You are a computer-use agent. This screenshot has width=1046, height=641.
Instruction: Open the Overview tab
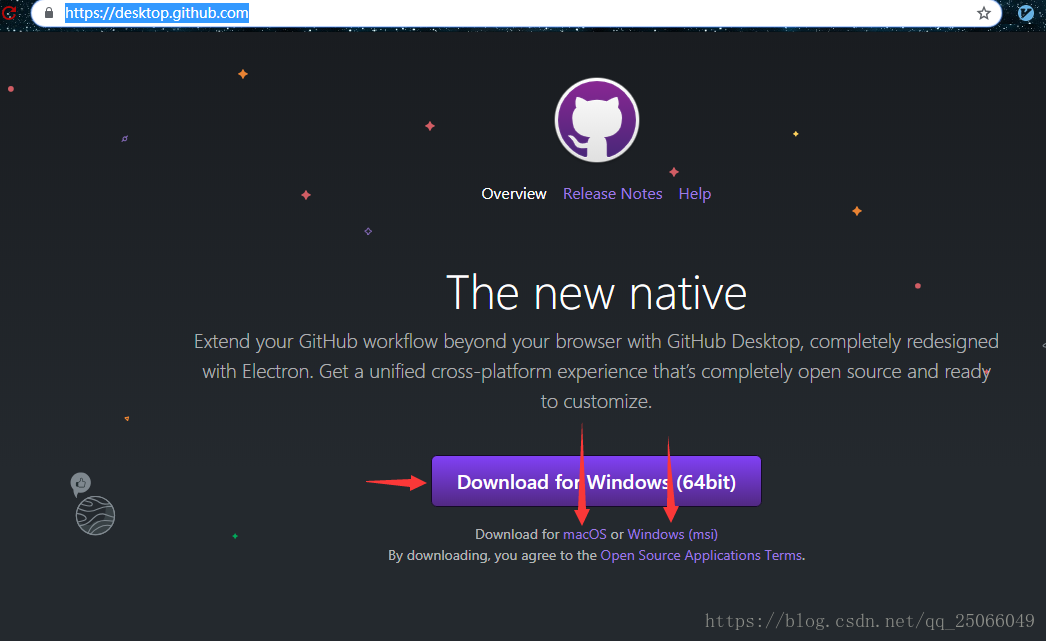click(514, 193)
